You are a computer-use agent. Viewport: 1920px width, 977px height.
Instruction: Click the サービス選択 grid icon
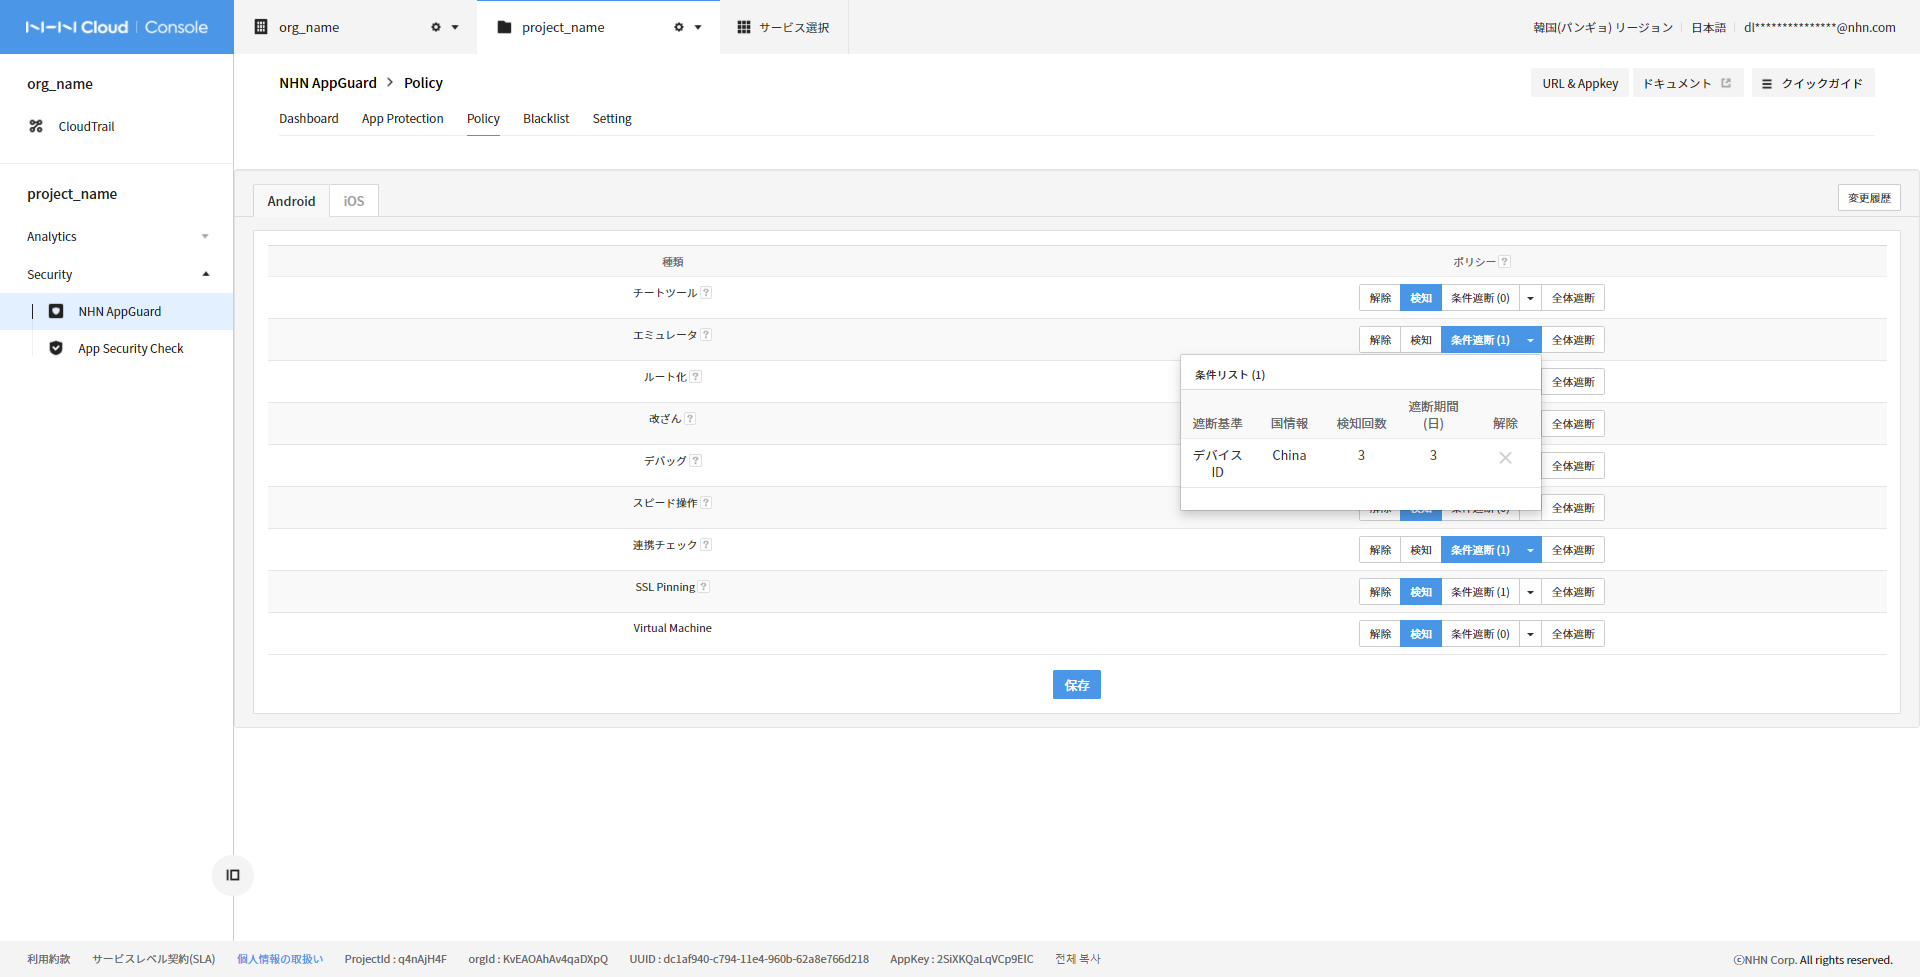[744, 27]
